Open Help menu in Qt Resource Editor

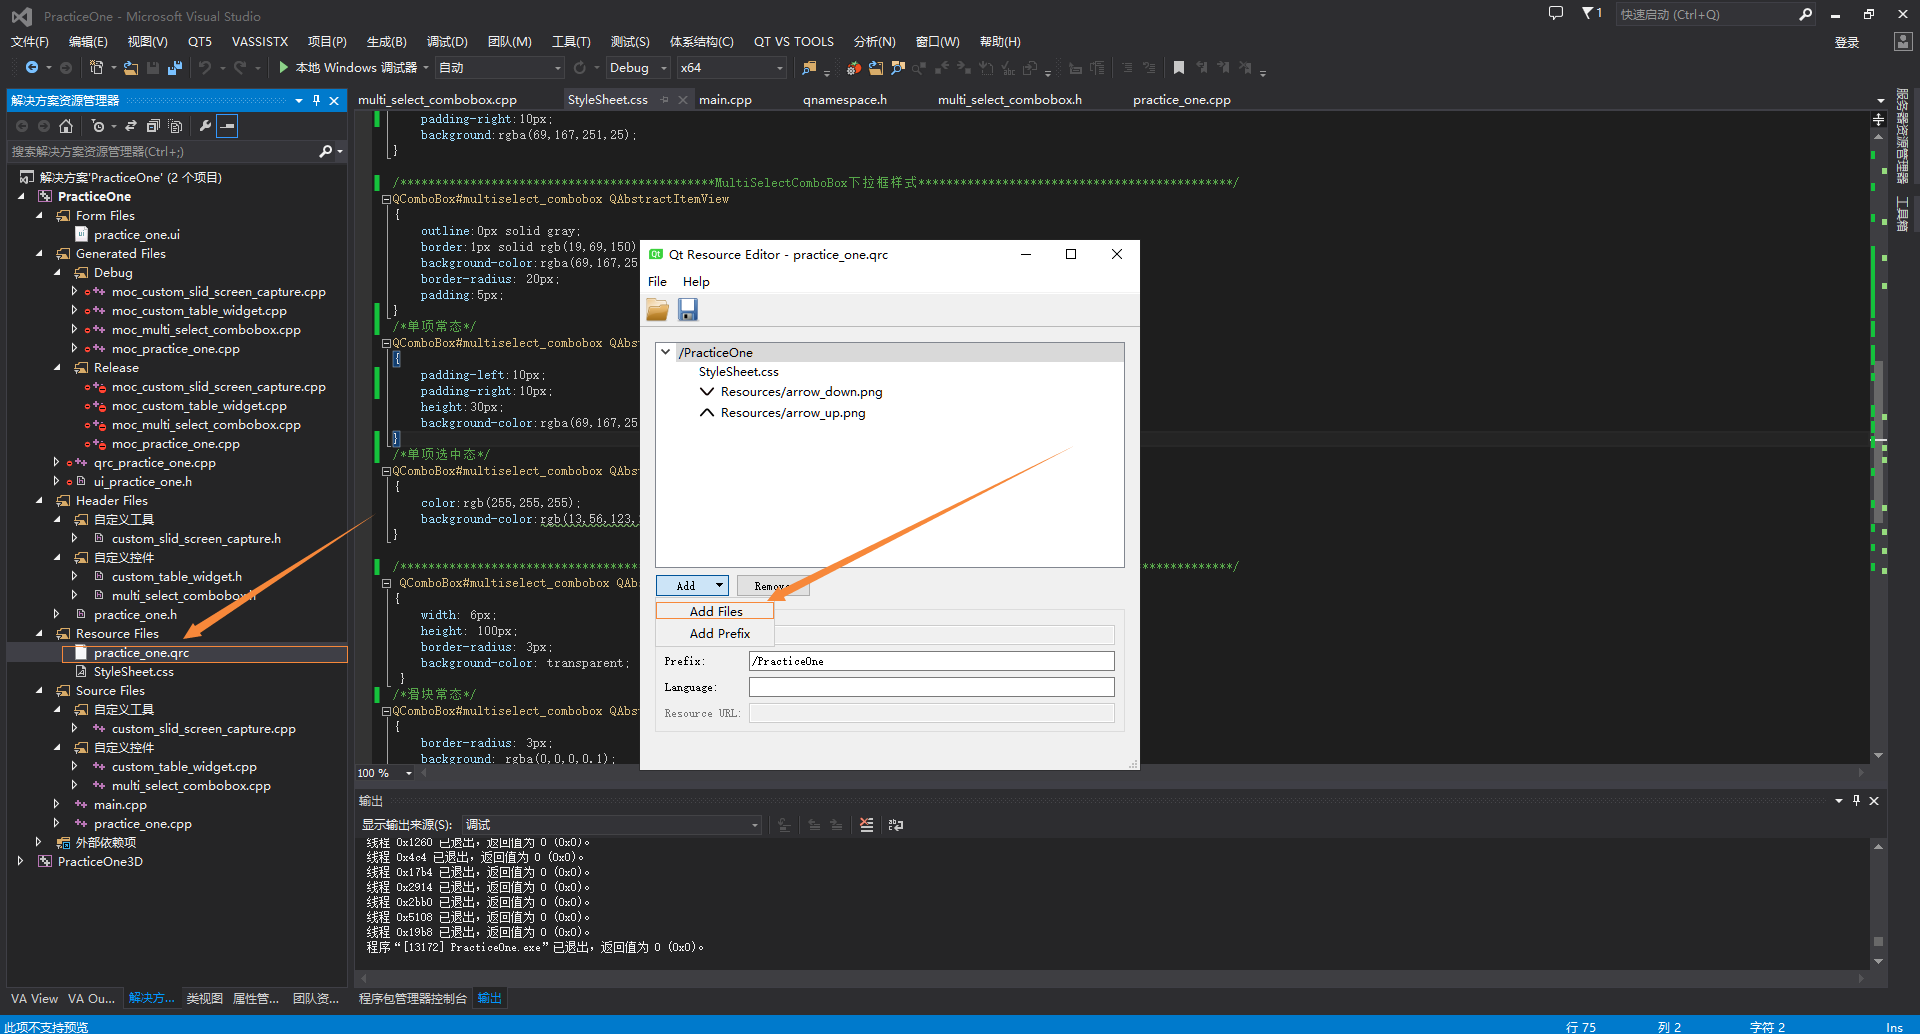coord(696,282)
